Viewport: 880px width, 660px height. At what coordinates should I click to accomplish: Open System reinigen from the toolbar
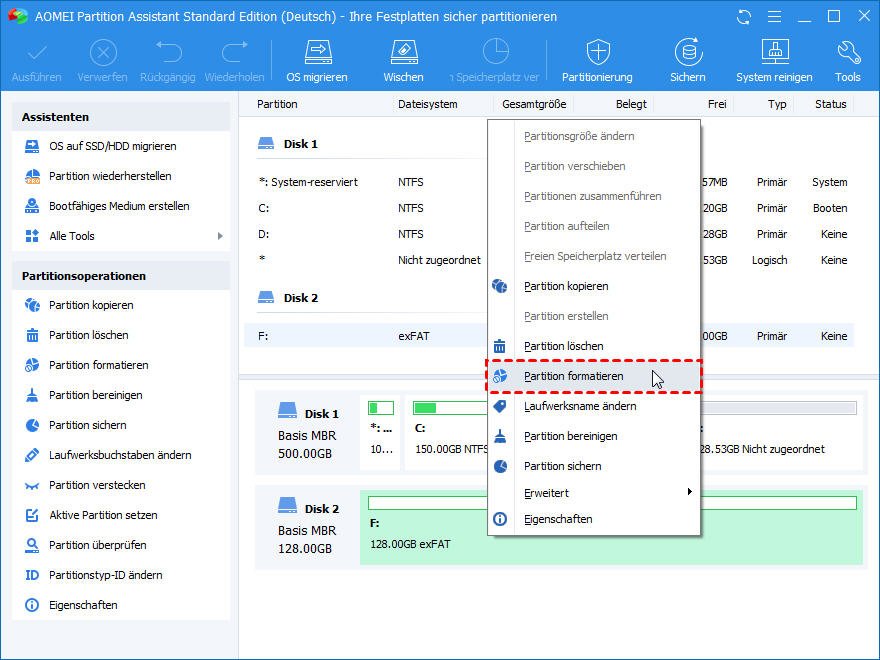pyautogui.click(x=774, y=61)
